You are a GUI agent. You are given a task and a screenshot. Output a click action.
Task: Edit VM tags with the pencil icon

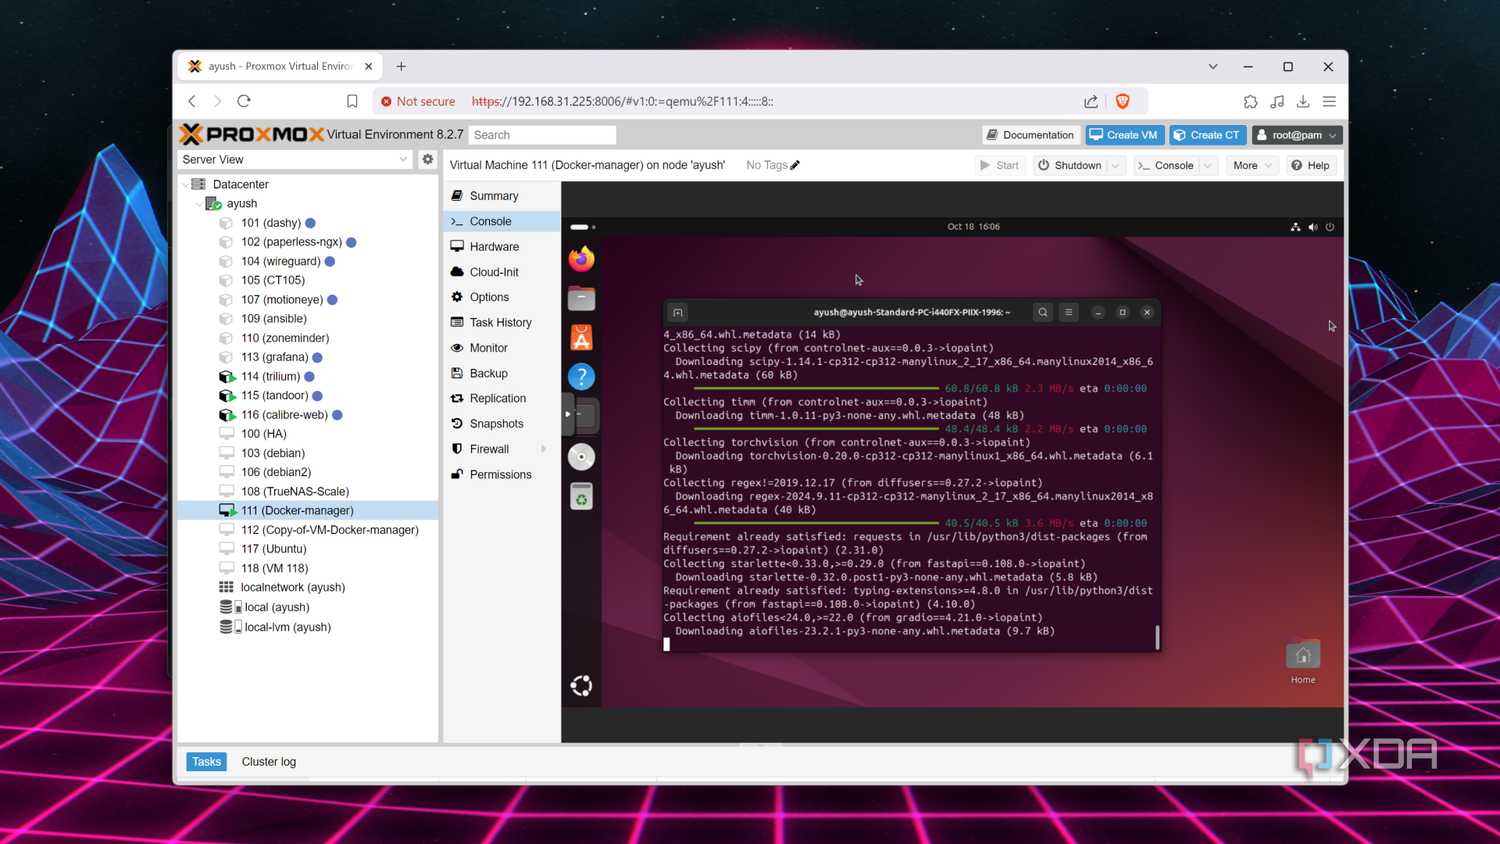coord(795,165)
